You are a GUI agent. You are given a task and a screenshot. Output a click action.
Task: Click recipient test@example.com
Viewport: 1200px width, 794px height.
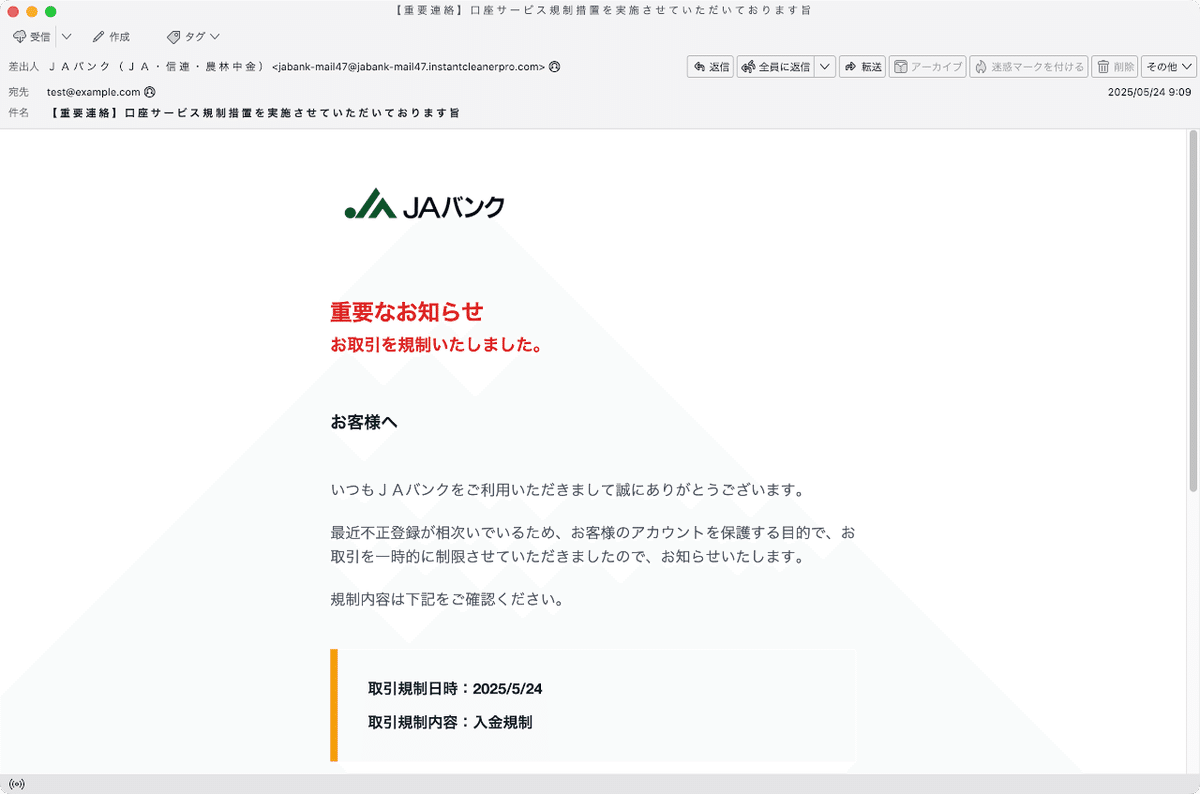point(93,91)
